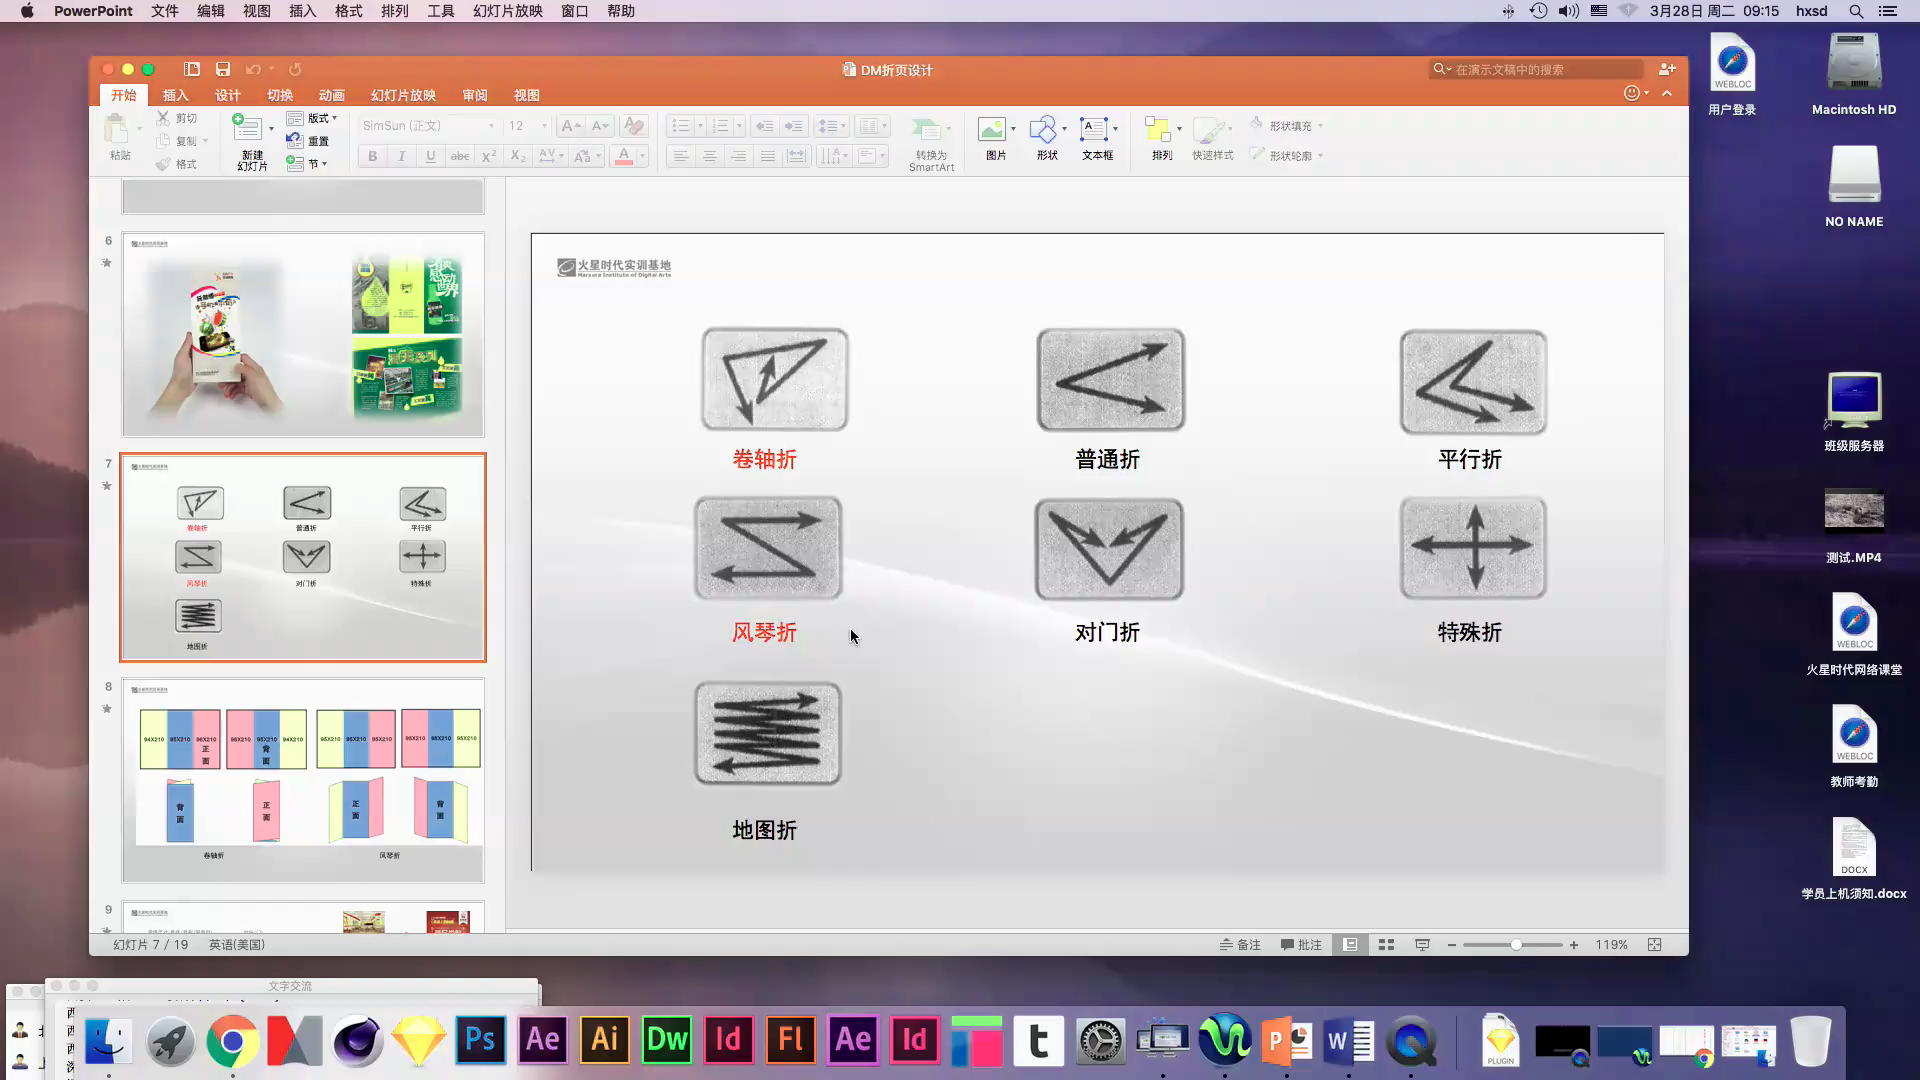This screenshot has width=1920, height=1080.
Task: Open the 幻灯片放映 menu in the menu bar
Action: 507,11
